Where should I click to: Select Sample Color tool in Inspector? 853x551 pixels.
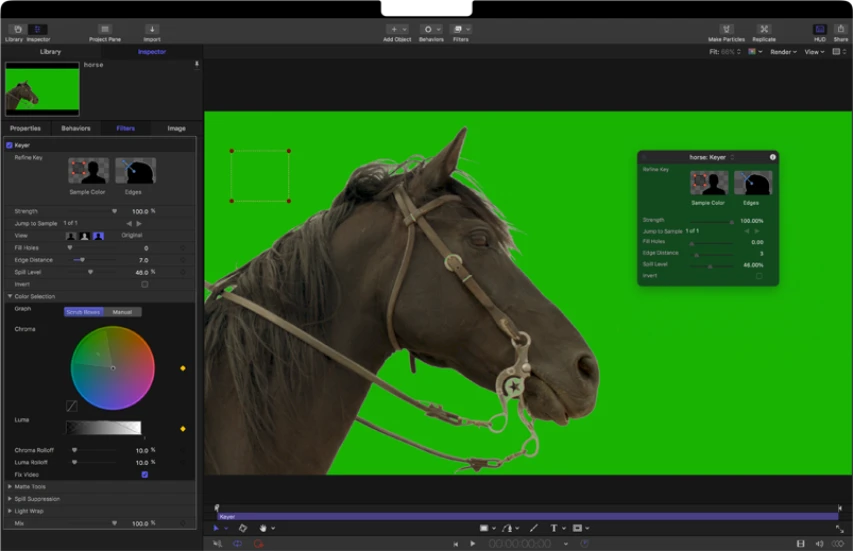coord(88,171)
